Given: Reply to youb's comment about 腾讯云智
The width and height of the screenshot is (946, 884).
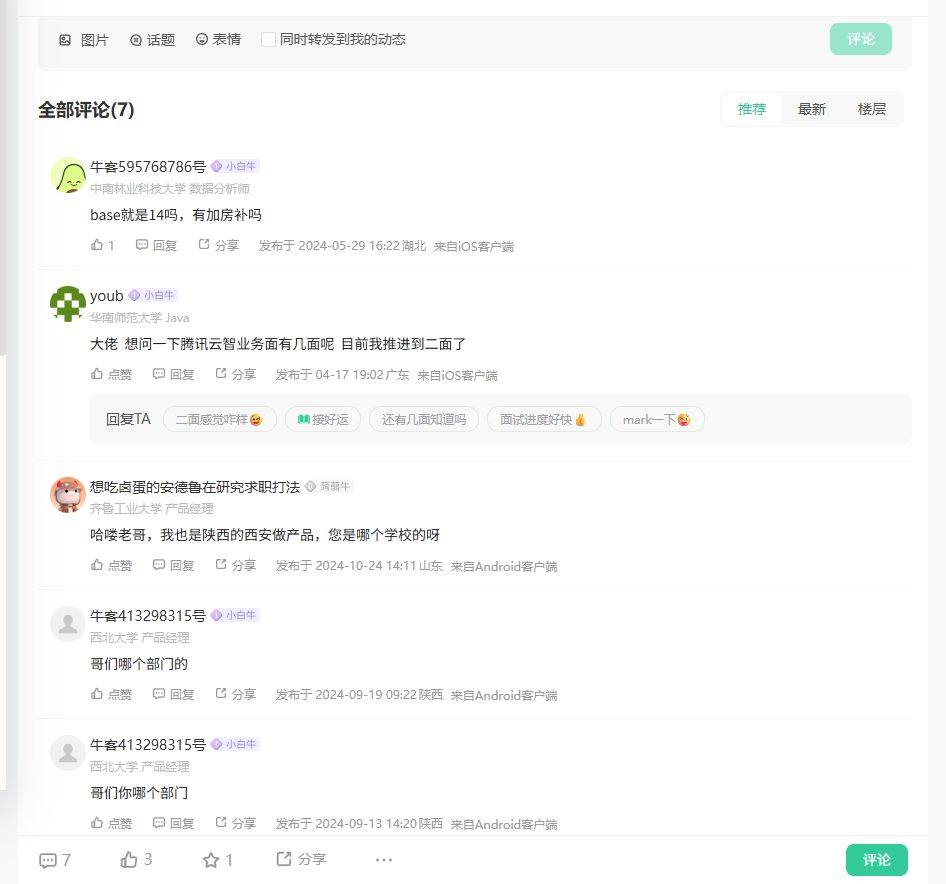Looking at the screenshot, I should (173, 374).
